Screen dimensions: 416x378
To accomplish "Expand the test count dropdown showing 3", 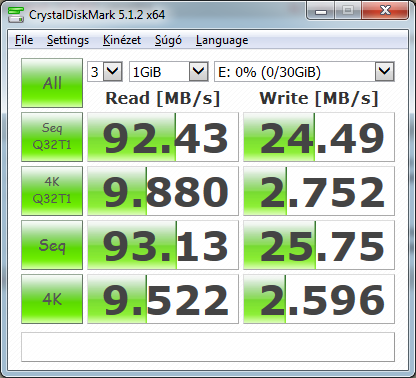I will 113,71.
